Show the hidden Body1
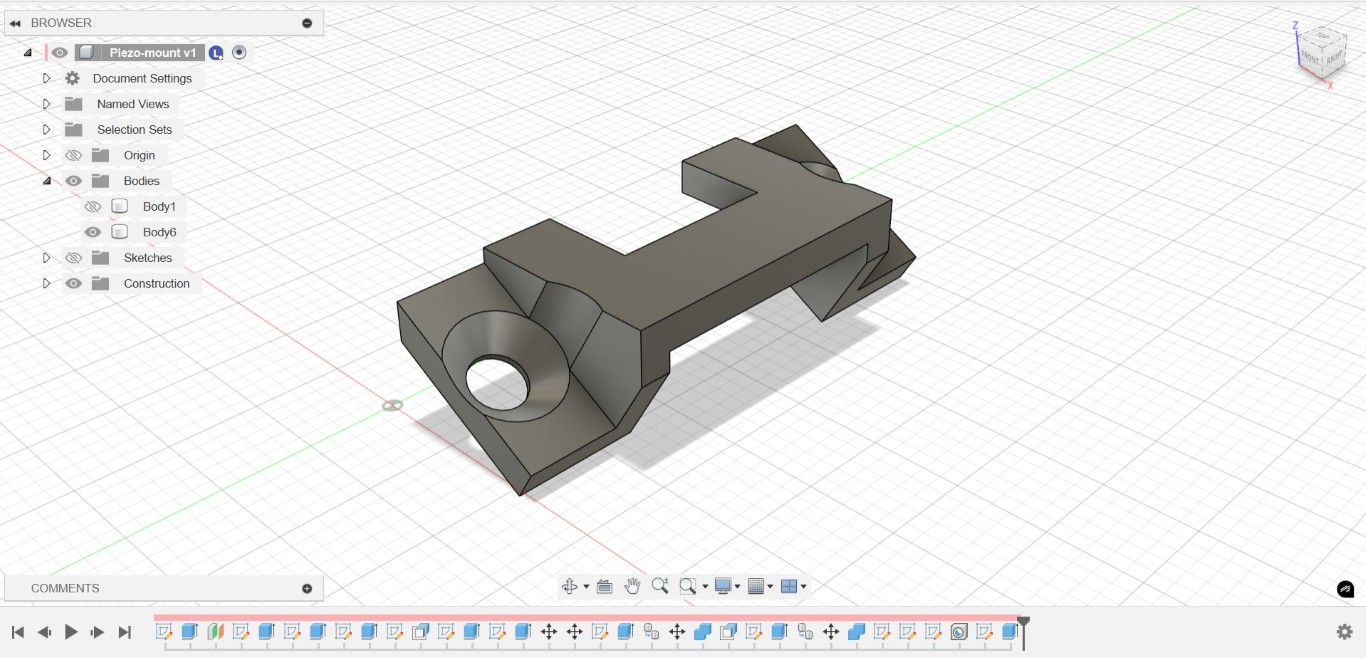 93,207
